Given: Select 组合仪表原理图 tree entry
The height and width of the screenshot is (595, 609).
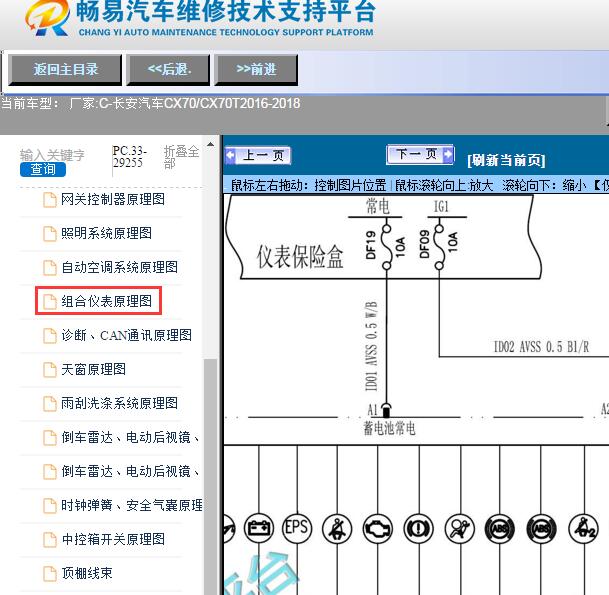Looking at the screenshot, I should click(106, 301).
